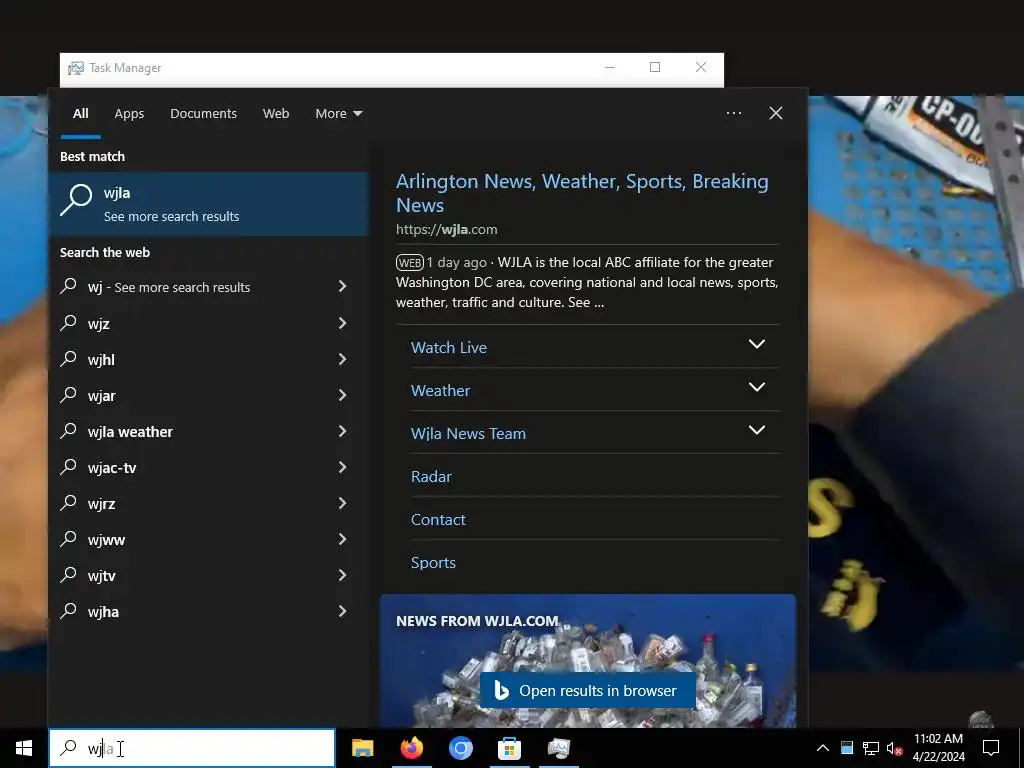Image resolution: width=1024 pixels, height=768 pixels.
Task: Open the Watch Live link
Action: tap(449, 347)
